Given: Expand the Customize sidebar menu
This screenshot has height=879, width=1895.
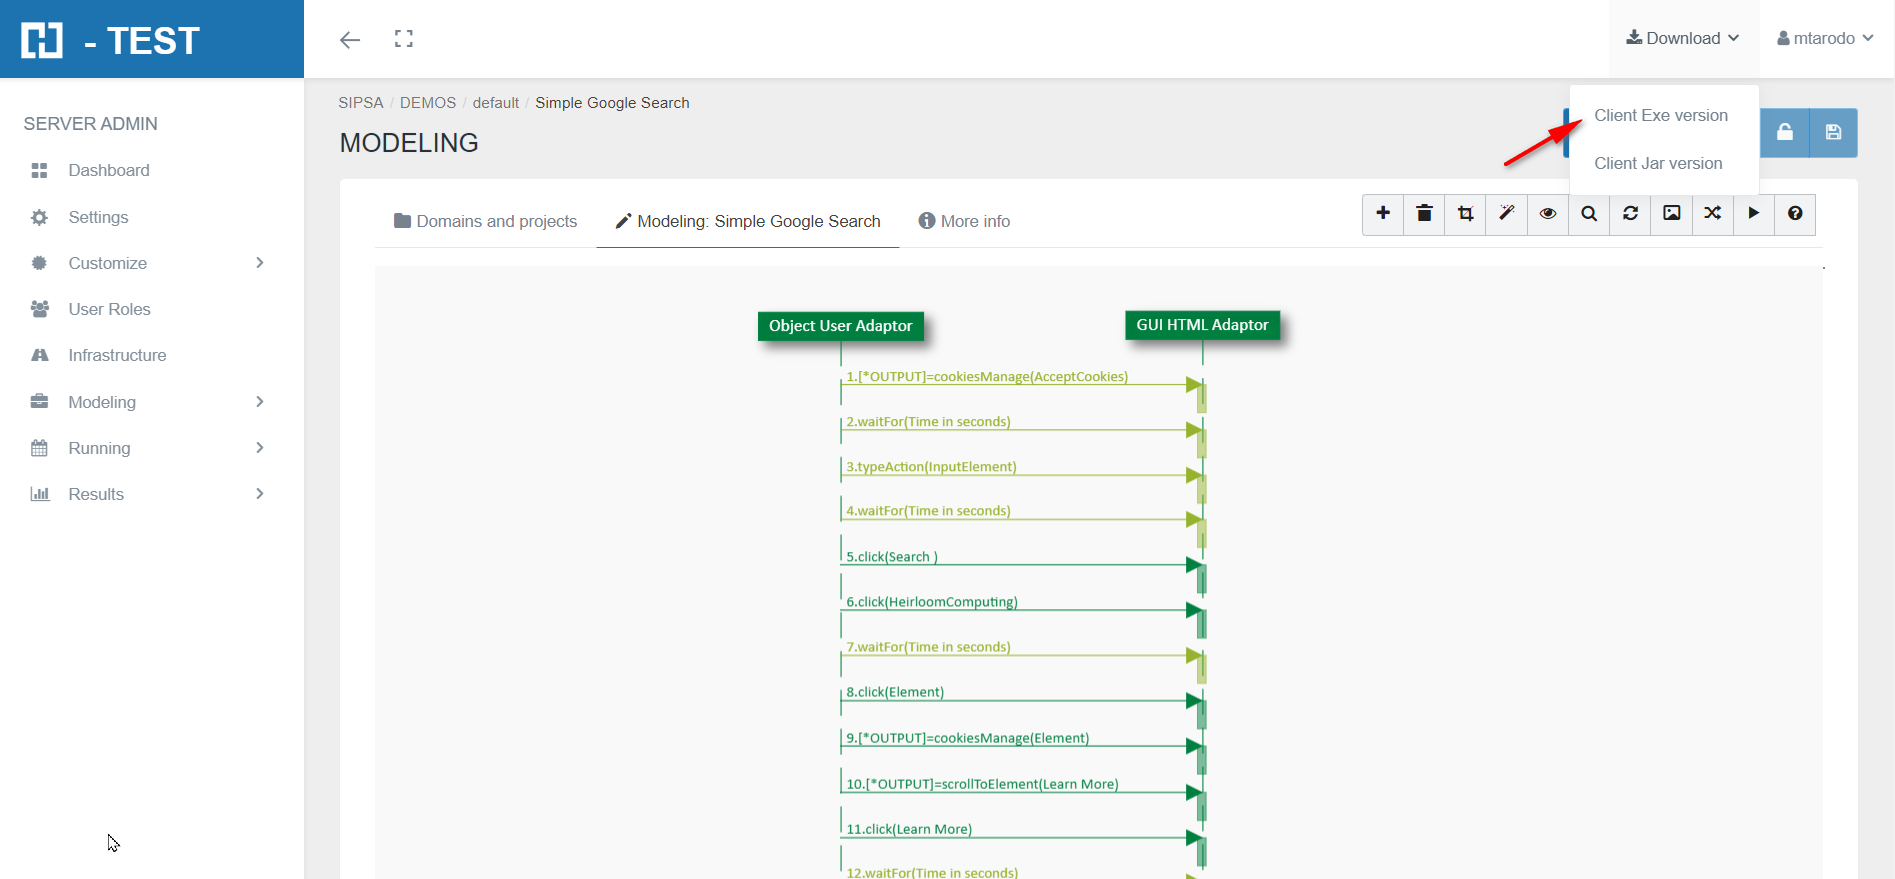Looking at the screenshot, I should point(150,263).
